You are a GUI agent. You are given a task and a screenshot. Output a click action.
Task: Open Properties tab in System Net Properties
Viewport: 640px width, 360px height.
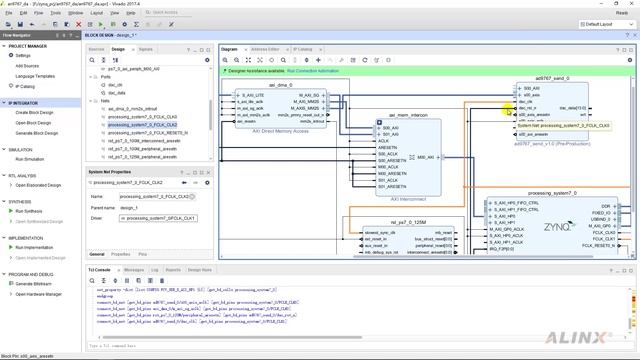121,254
